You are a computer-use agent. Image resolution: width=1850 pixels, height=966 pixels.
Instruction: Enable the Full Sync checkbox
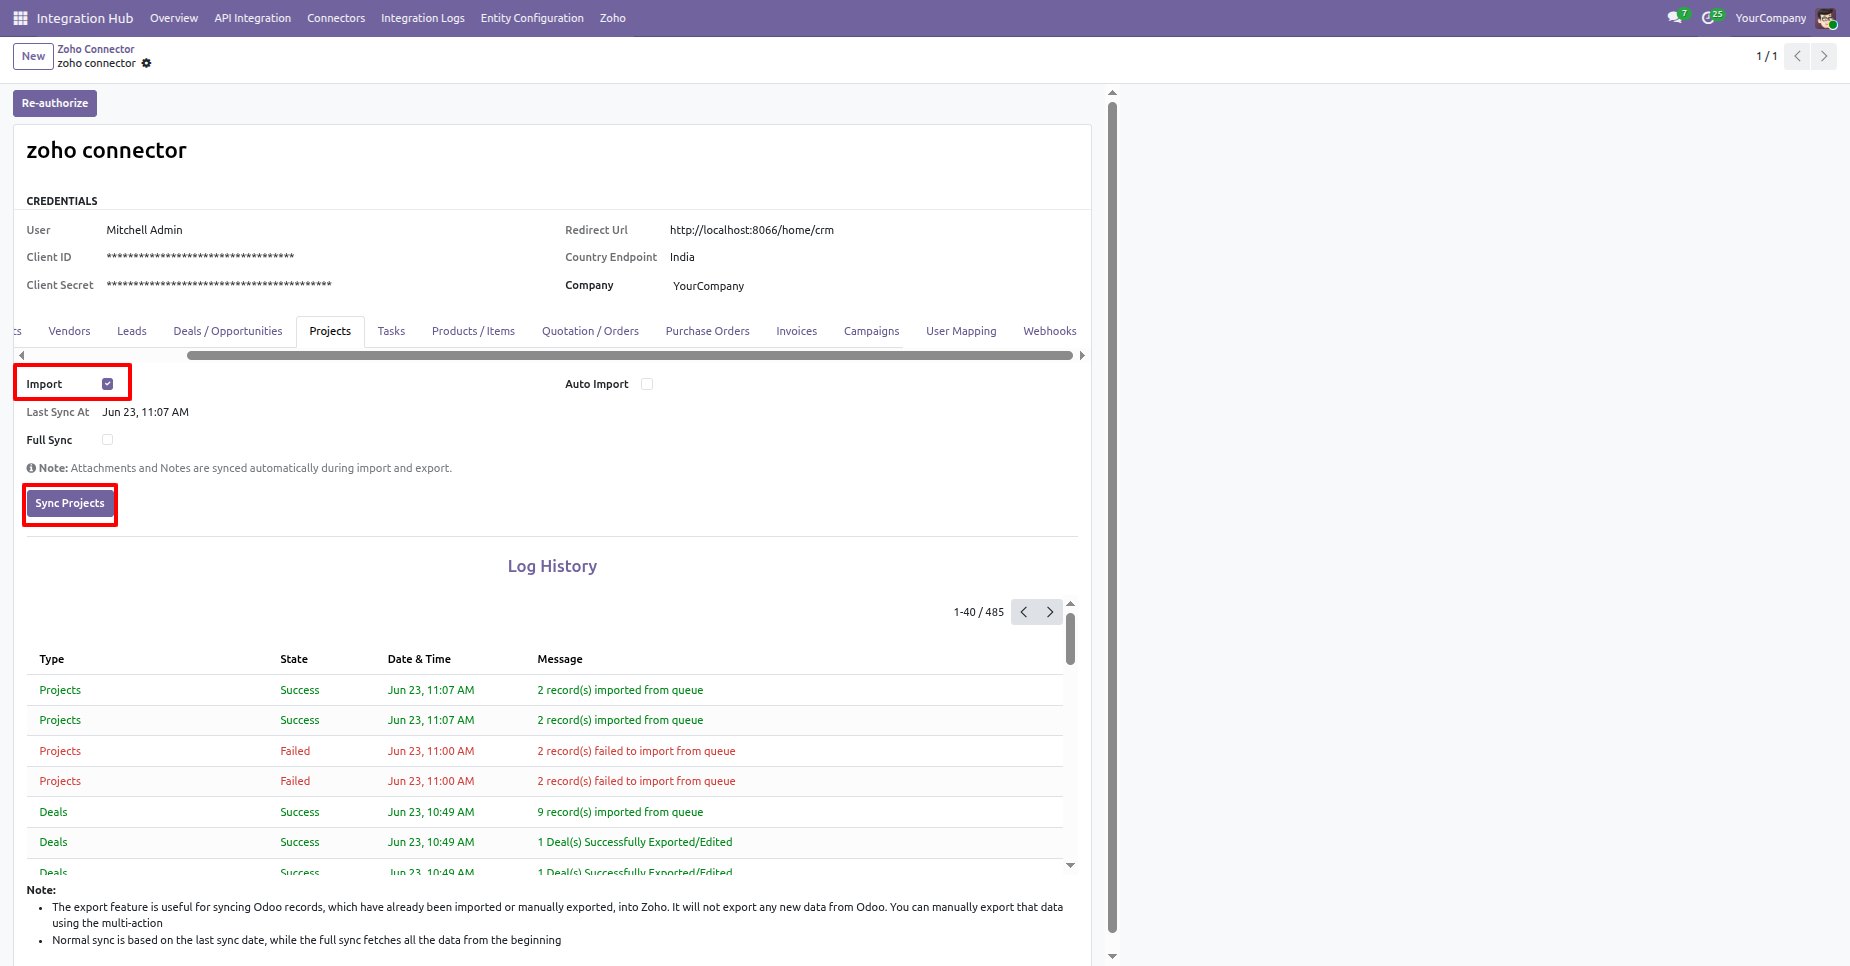pos(108,440)
